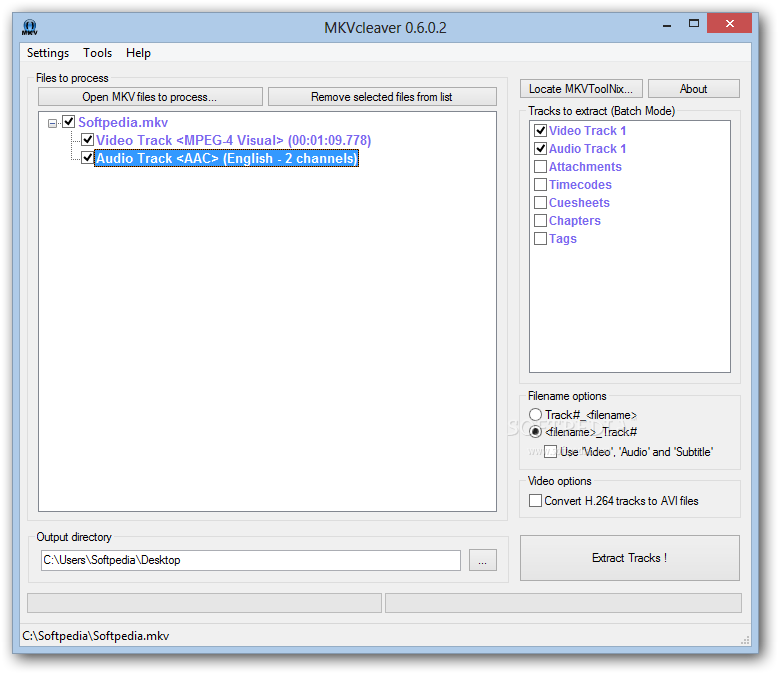Click the Attachments label text

pos(585,166)
